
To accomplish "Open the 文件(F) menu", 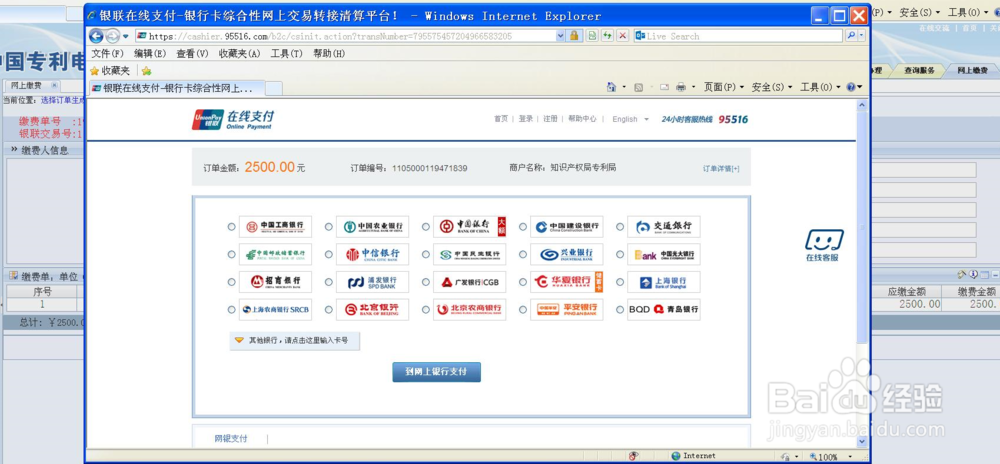I will coord(107,54).
